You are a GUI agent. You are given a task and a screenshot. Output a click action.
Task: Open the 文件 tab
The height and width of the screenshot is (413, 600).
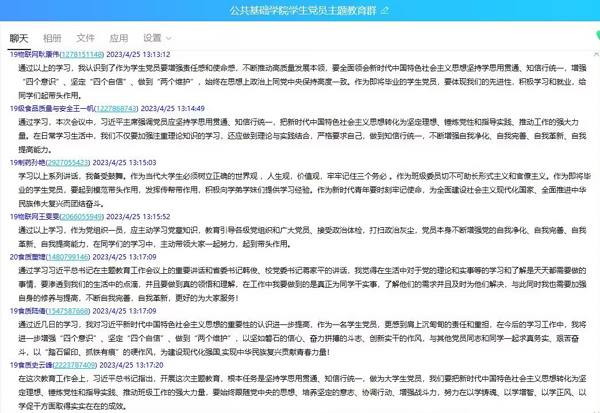coord(85,38)
